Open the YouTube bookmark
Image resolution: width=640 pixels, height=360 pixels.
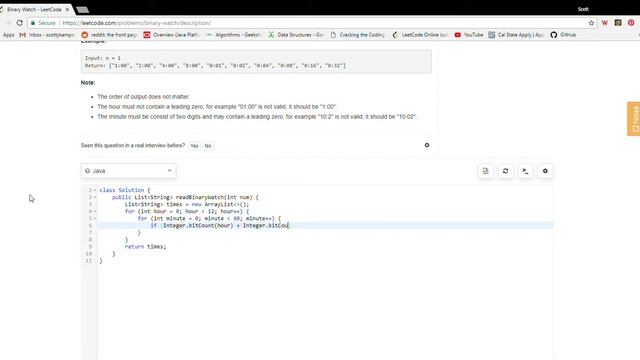point(469,35)
